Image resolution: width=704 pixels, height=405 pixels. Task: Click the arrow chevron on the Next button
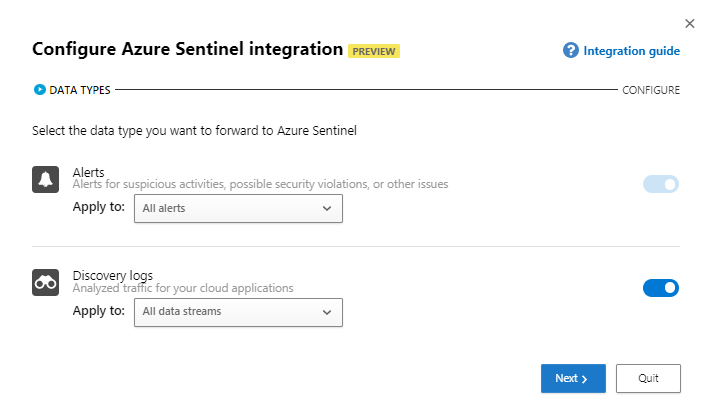click(x=584, y=379)
